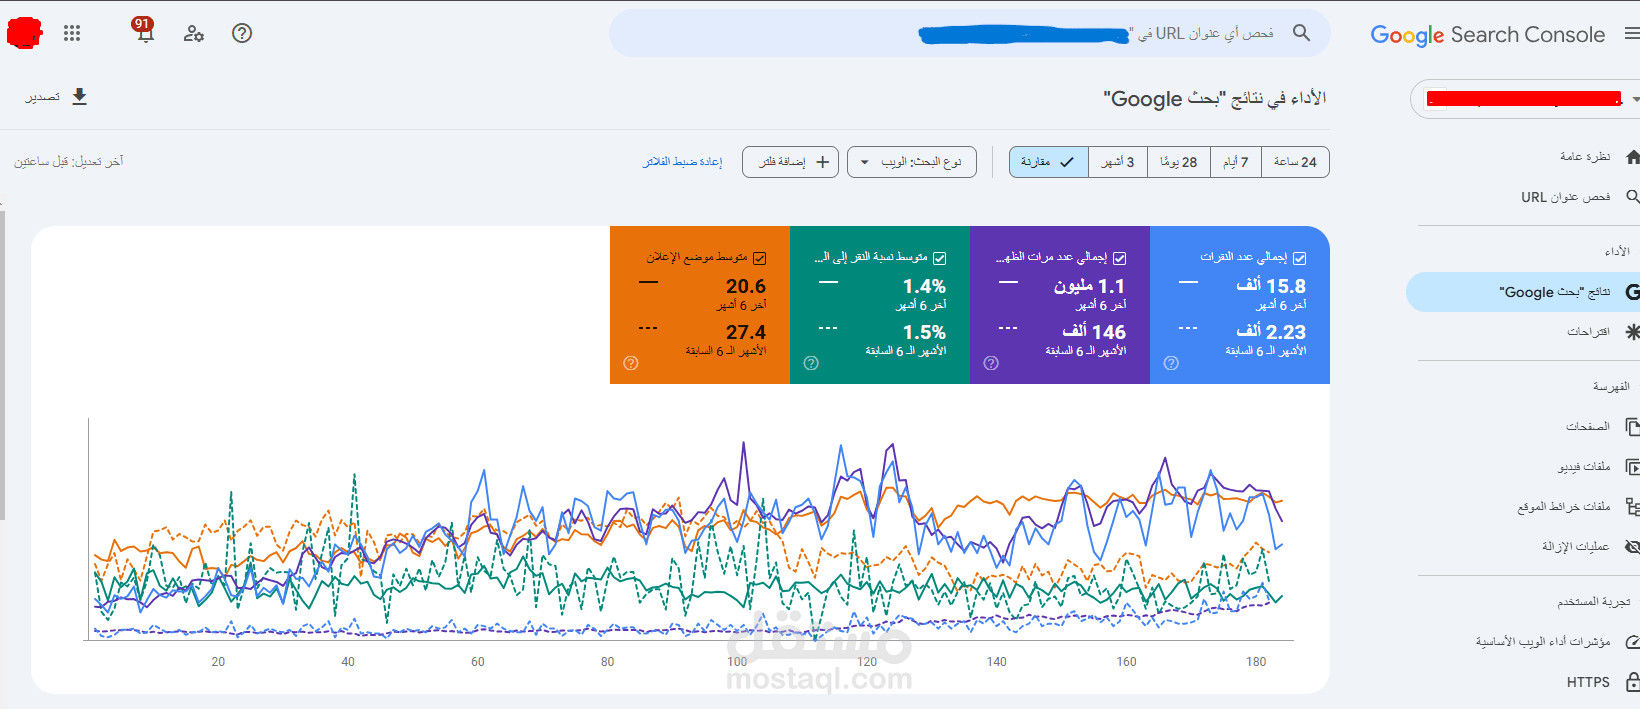1640x709 pixels.
Task: Select the 28 يومًا date range
Action: click(1179, 162)
